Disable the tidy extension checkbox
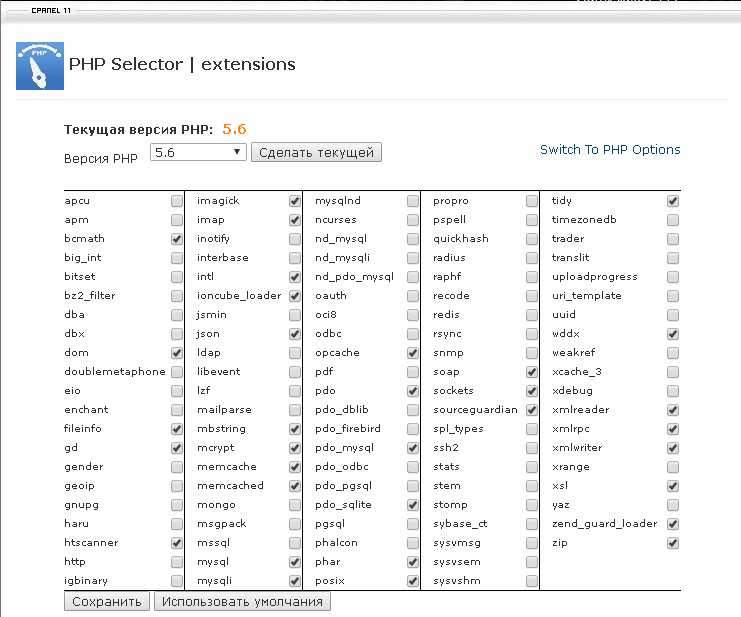 (673, 201)
